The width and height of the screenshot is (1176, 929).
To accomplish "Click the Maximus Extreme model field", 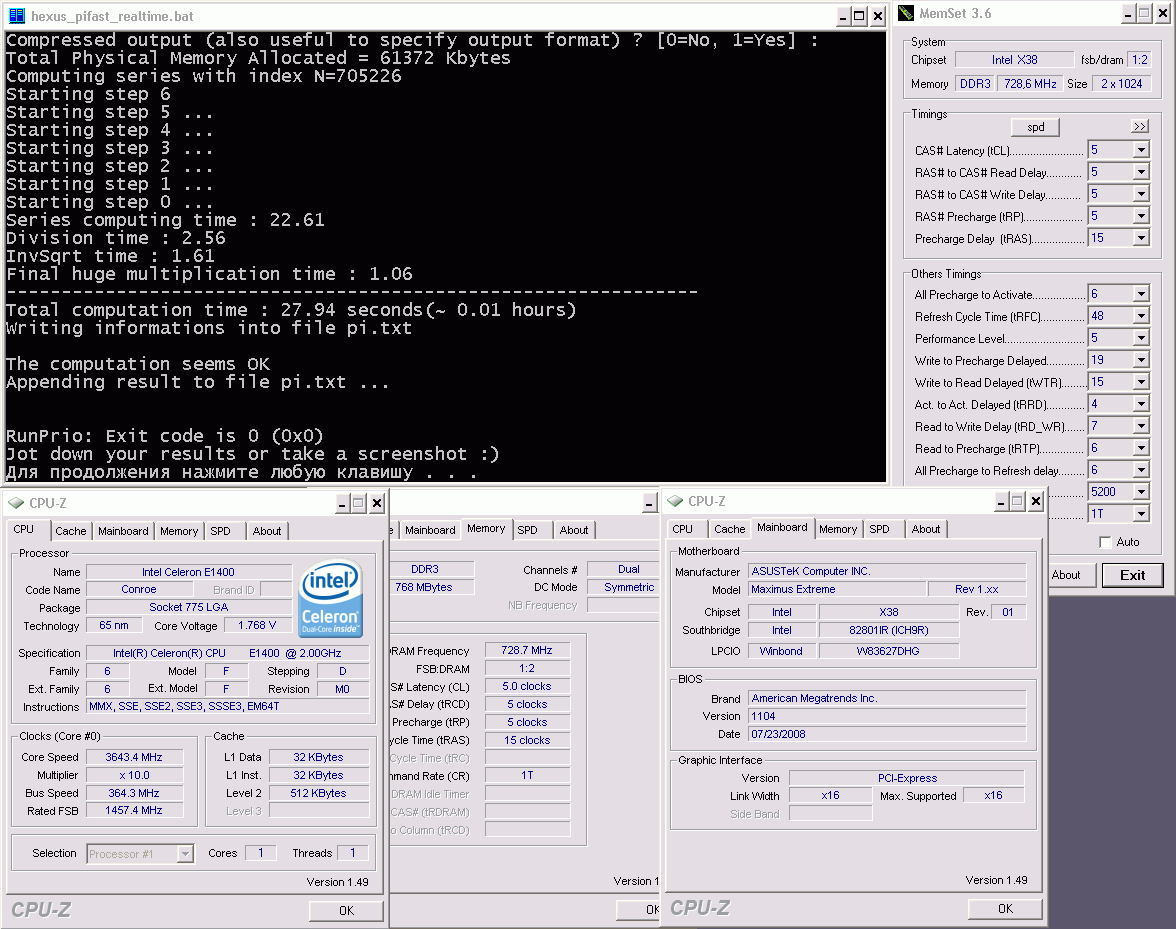I will [836, 589].
